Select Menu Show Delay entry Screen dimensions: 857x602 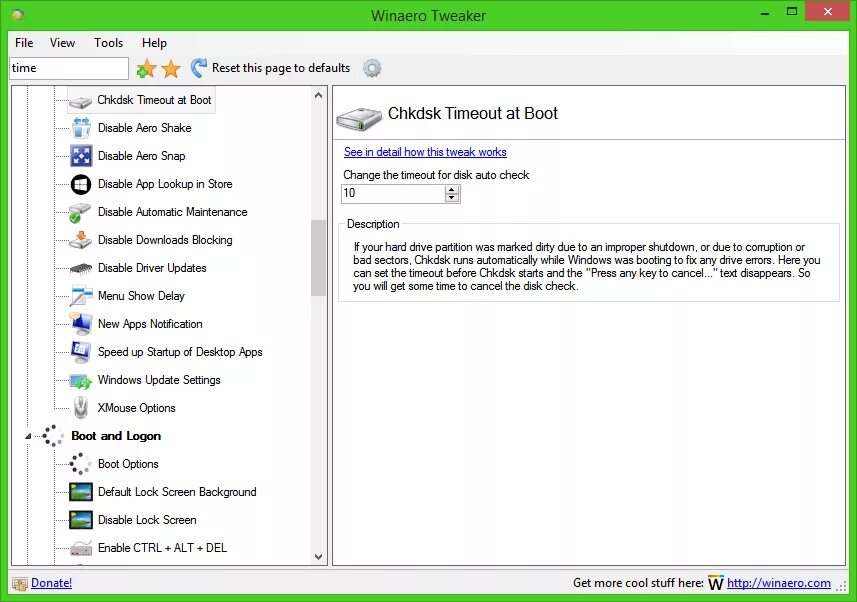(141, 296)
